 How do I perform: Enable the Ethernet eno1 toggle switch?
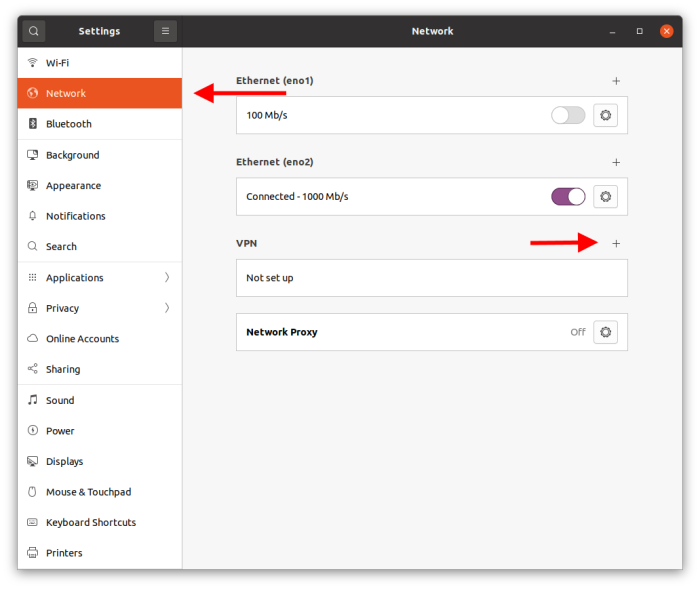click(x=568, y=115)
